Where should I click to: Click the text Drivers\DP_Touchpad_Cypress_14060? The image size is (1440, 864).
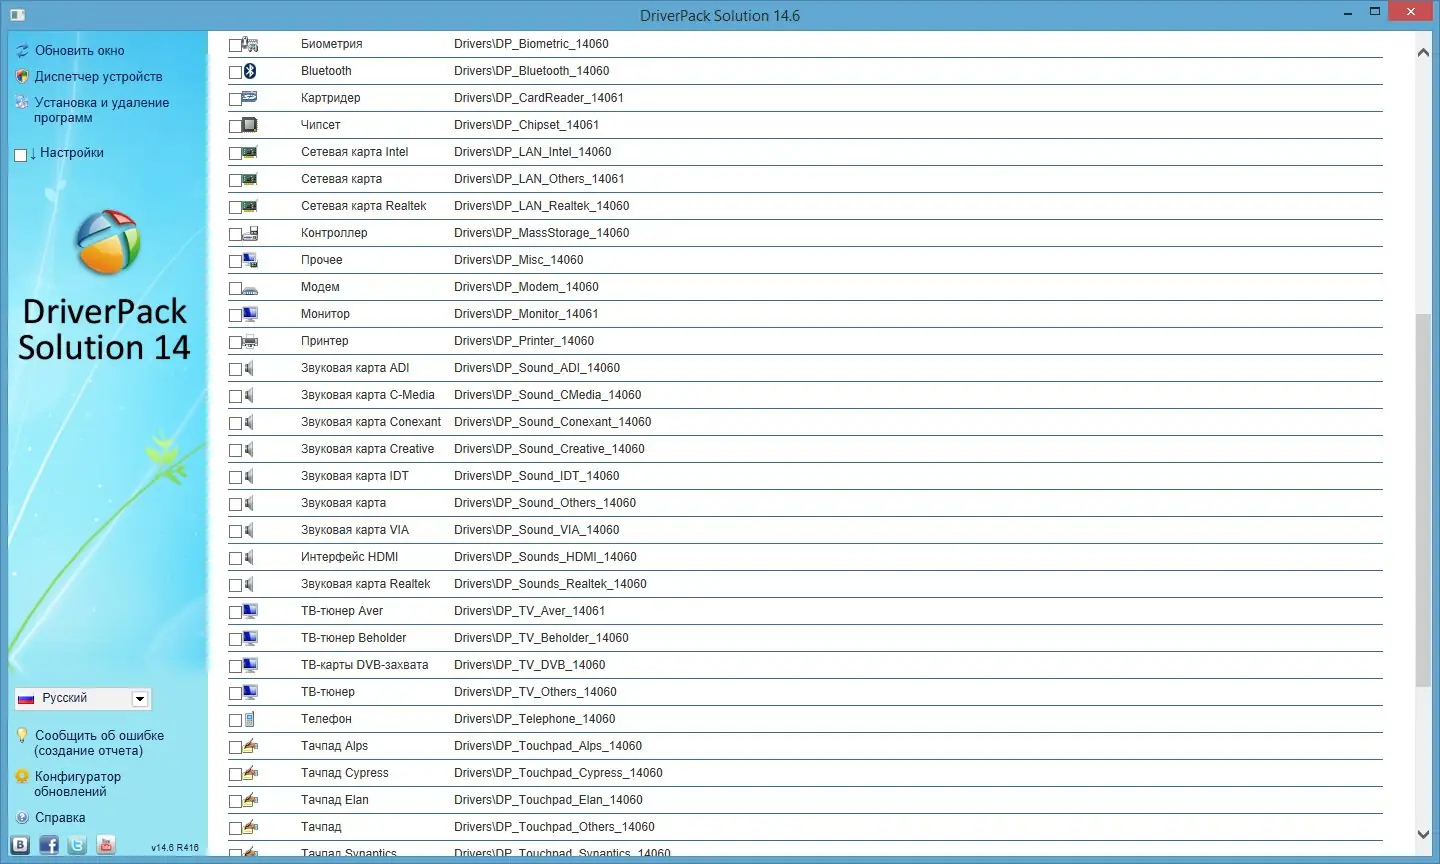(558, 773)
